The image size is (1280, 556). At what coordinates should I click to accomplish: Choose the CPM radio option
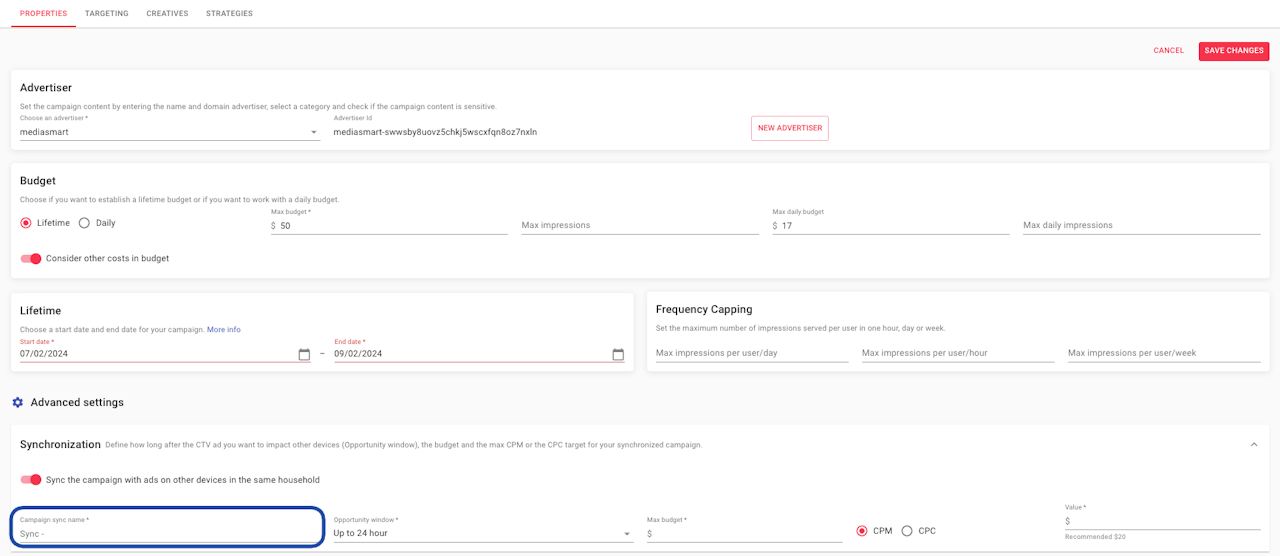862,531
